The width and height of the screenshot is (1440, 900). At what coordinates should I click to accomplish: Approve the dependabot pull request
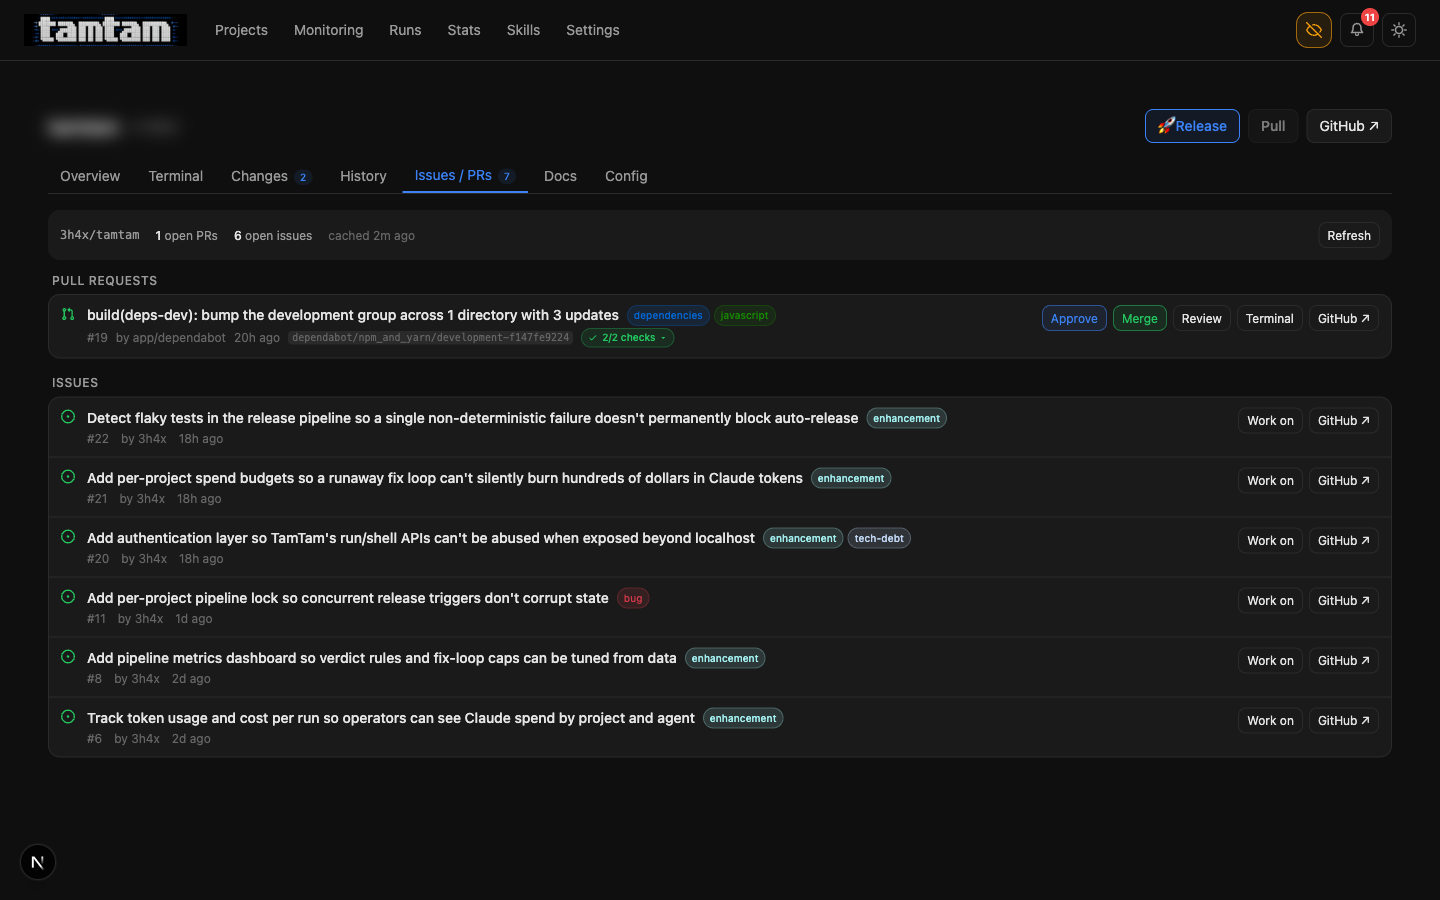point(1074,318)
